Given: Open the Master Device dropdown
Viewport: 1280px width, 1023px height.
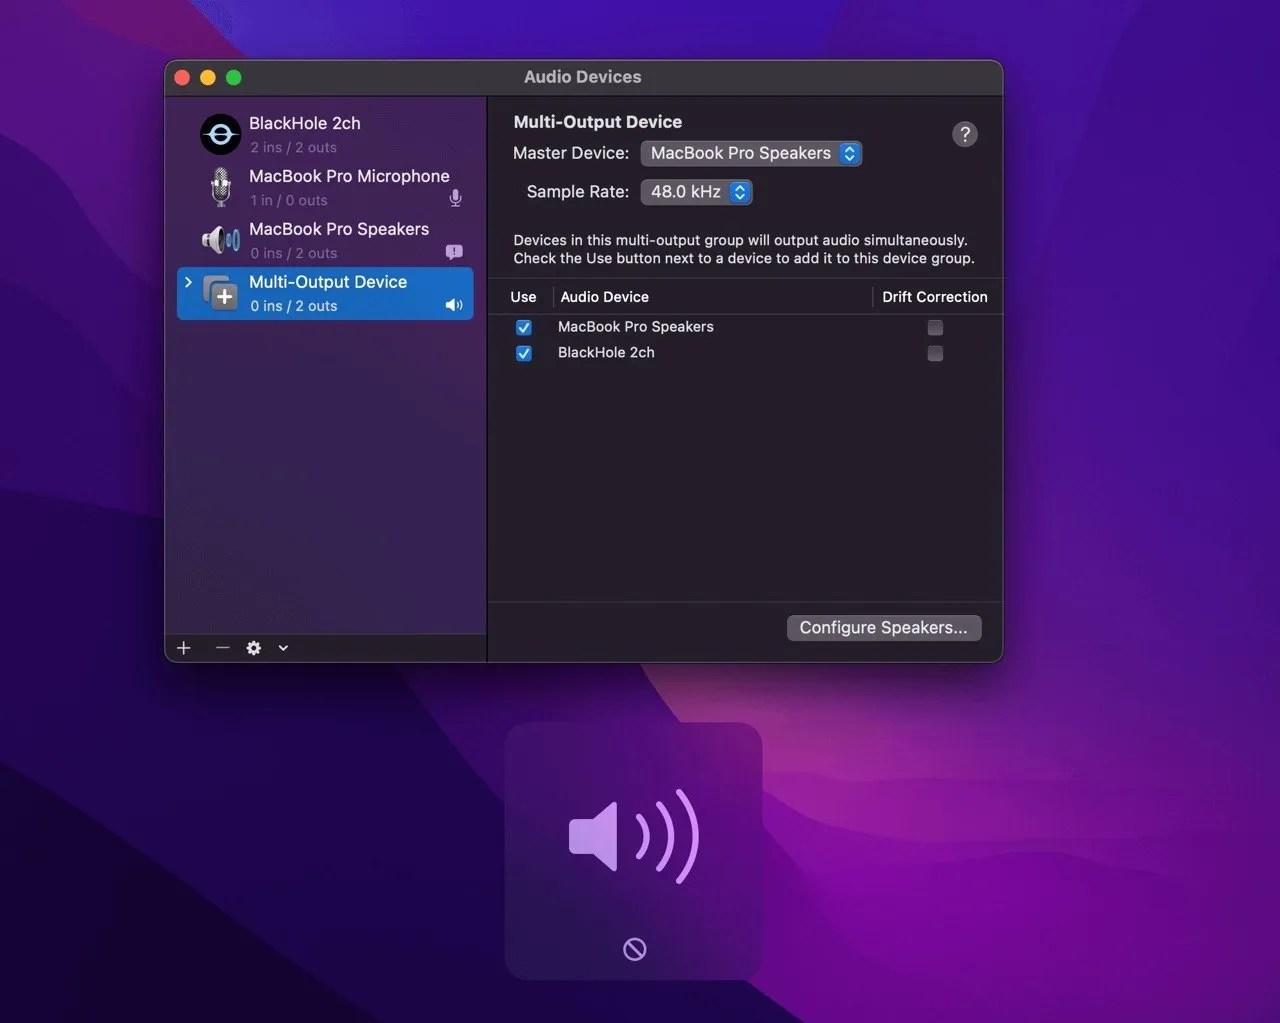Looking at the screenshot, I should point(751,153).
